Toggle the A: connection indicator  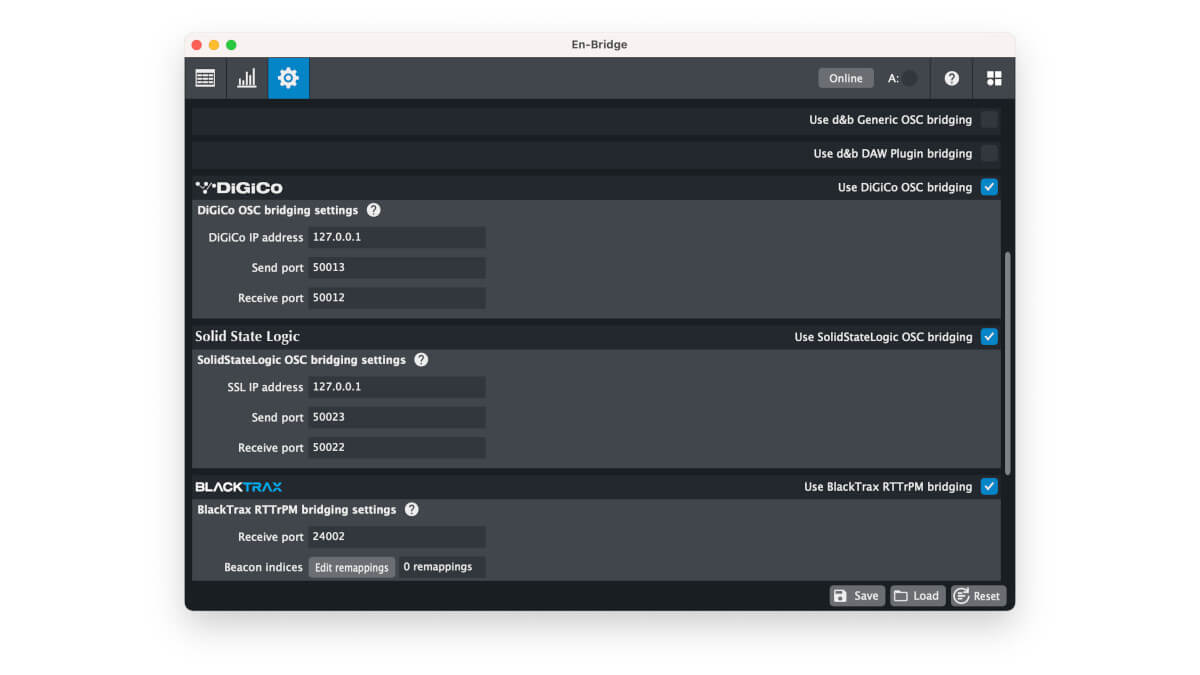(x=909, y=78)
